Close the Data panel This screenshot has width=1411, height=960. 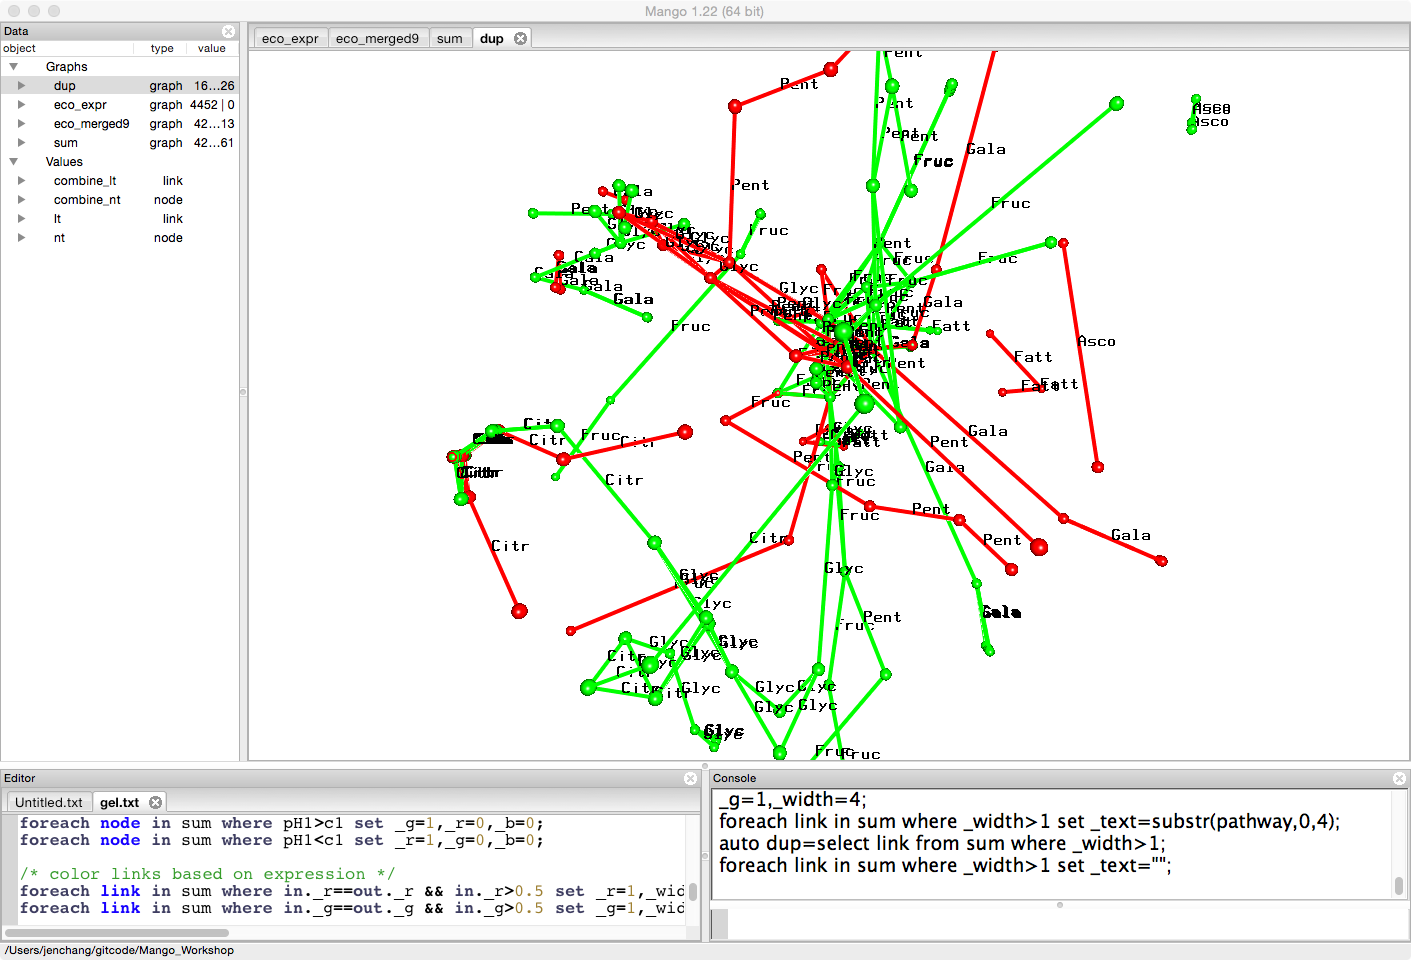(x=228, y=32)
